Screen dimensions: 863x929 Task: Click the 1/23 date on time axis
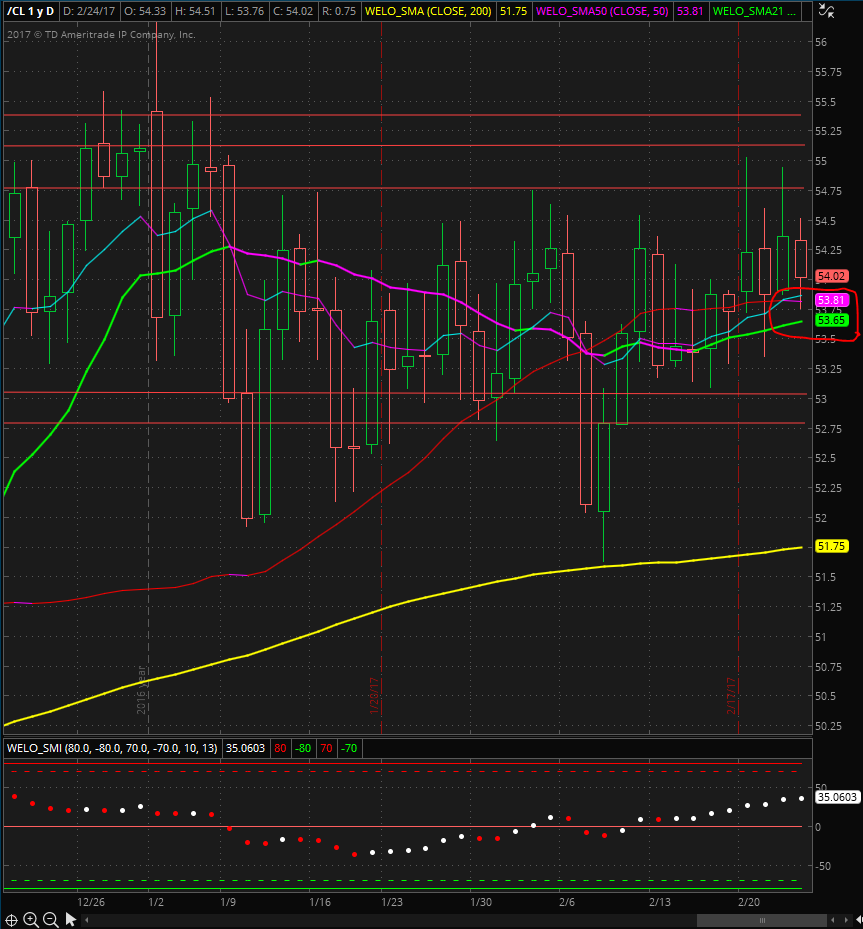click(x=392, y=902)
